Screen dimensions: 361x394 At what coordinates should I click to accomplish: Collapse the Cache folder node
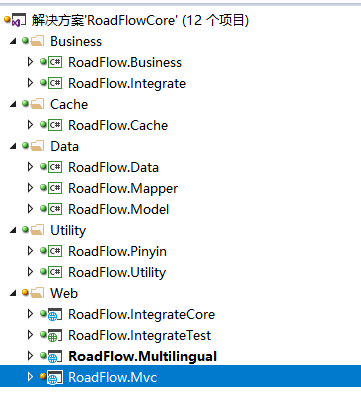[x=13, y=105]
